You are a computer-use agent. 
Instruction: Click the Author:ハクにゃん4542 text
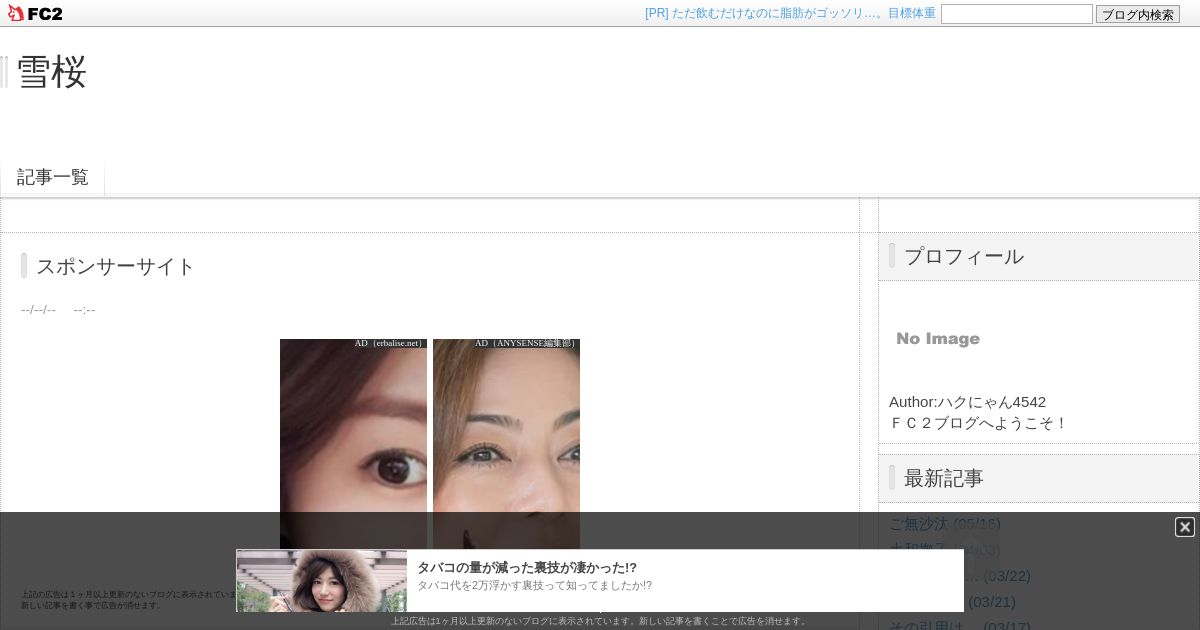967,401
